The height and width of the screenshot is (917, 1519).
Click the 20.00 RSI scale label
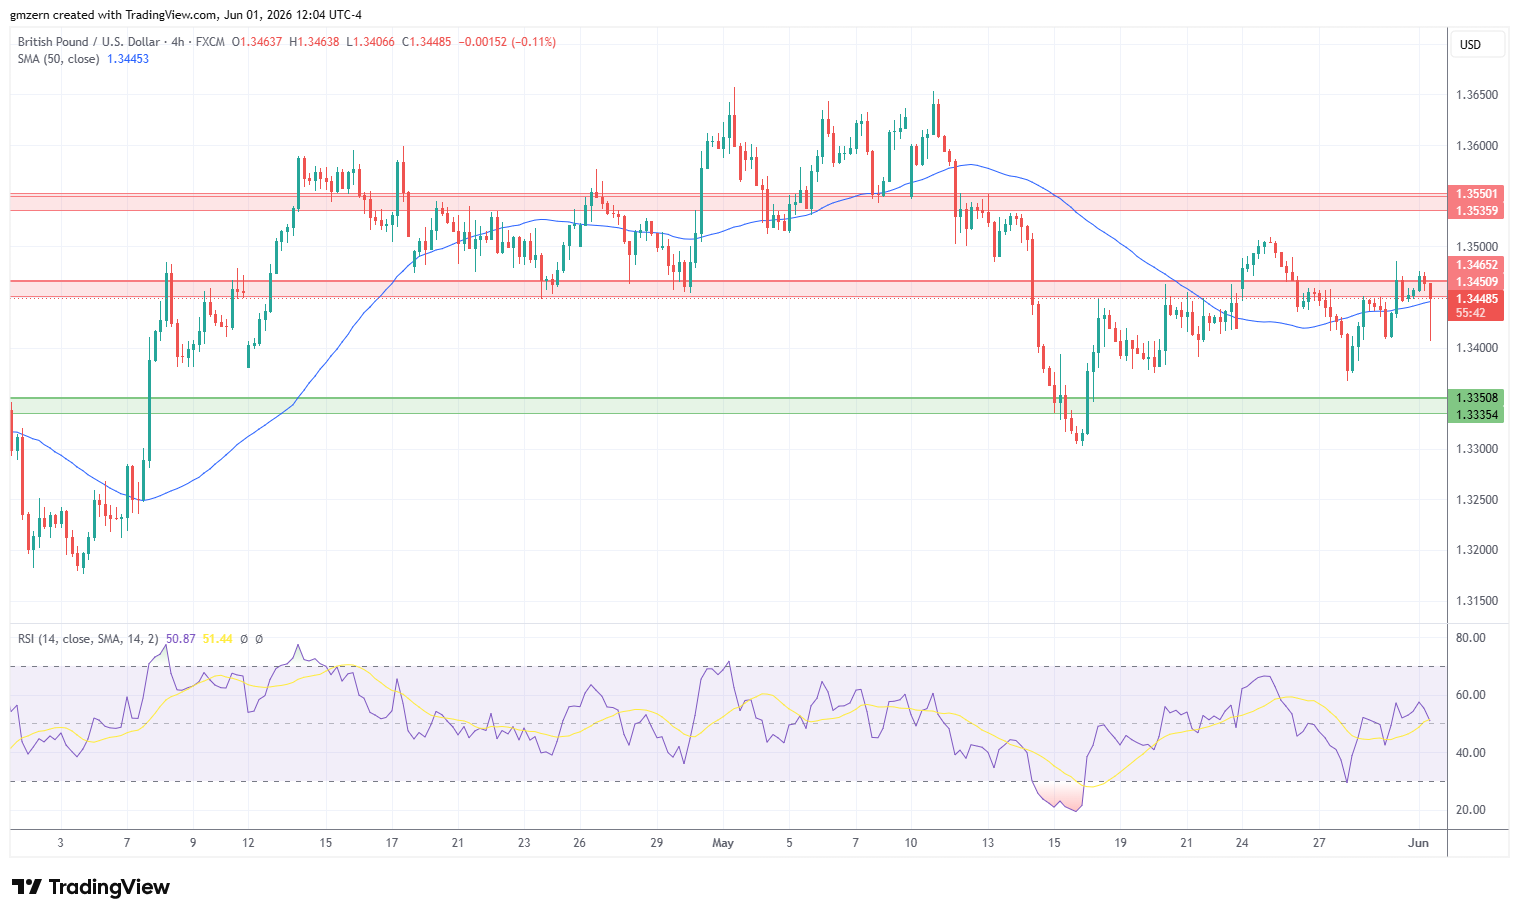click(x=1472, y=810)
